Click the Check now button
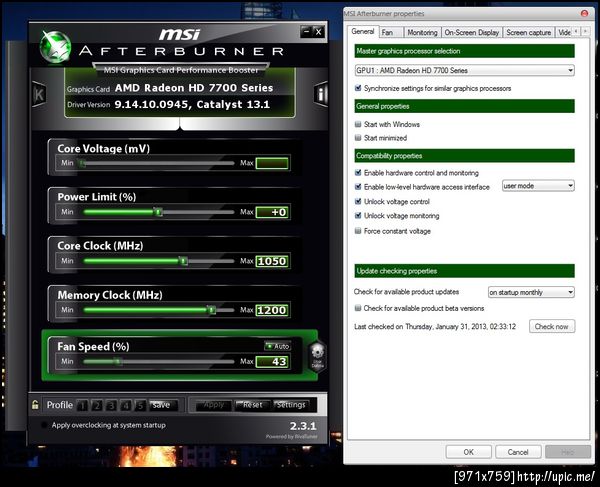 coord(552,326)
